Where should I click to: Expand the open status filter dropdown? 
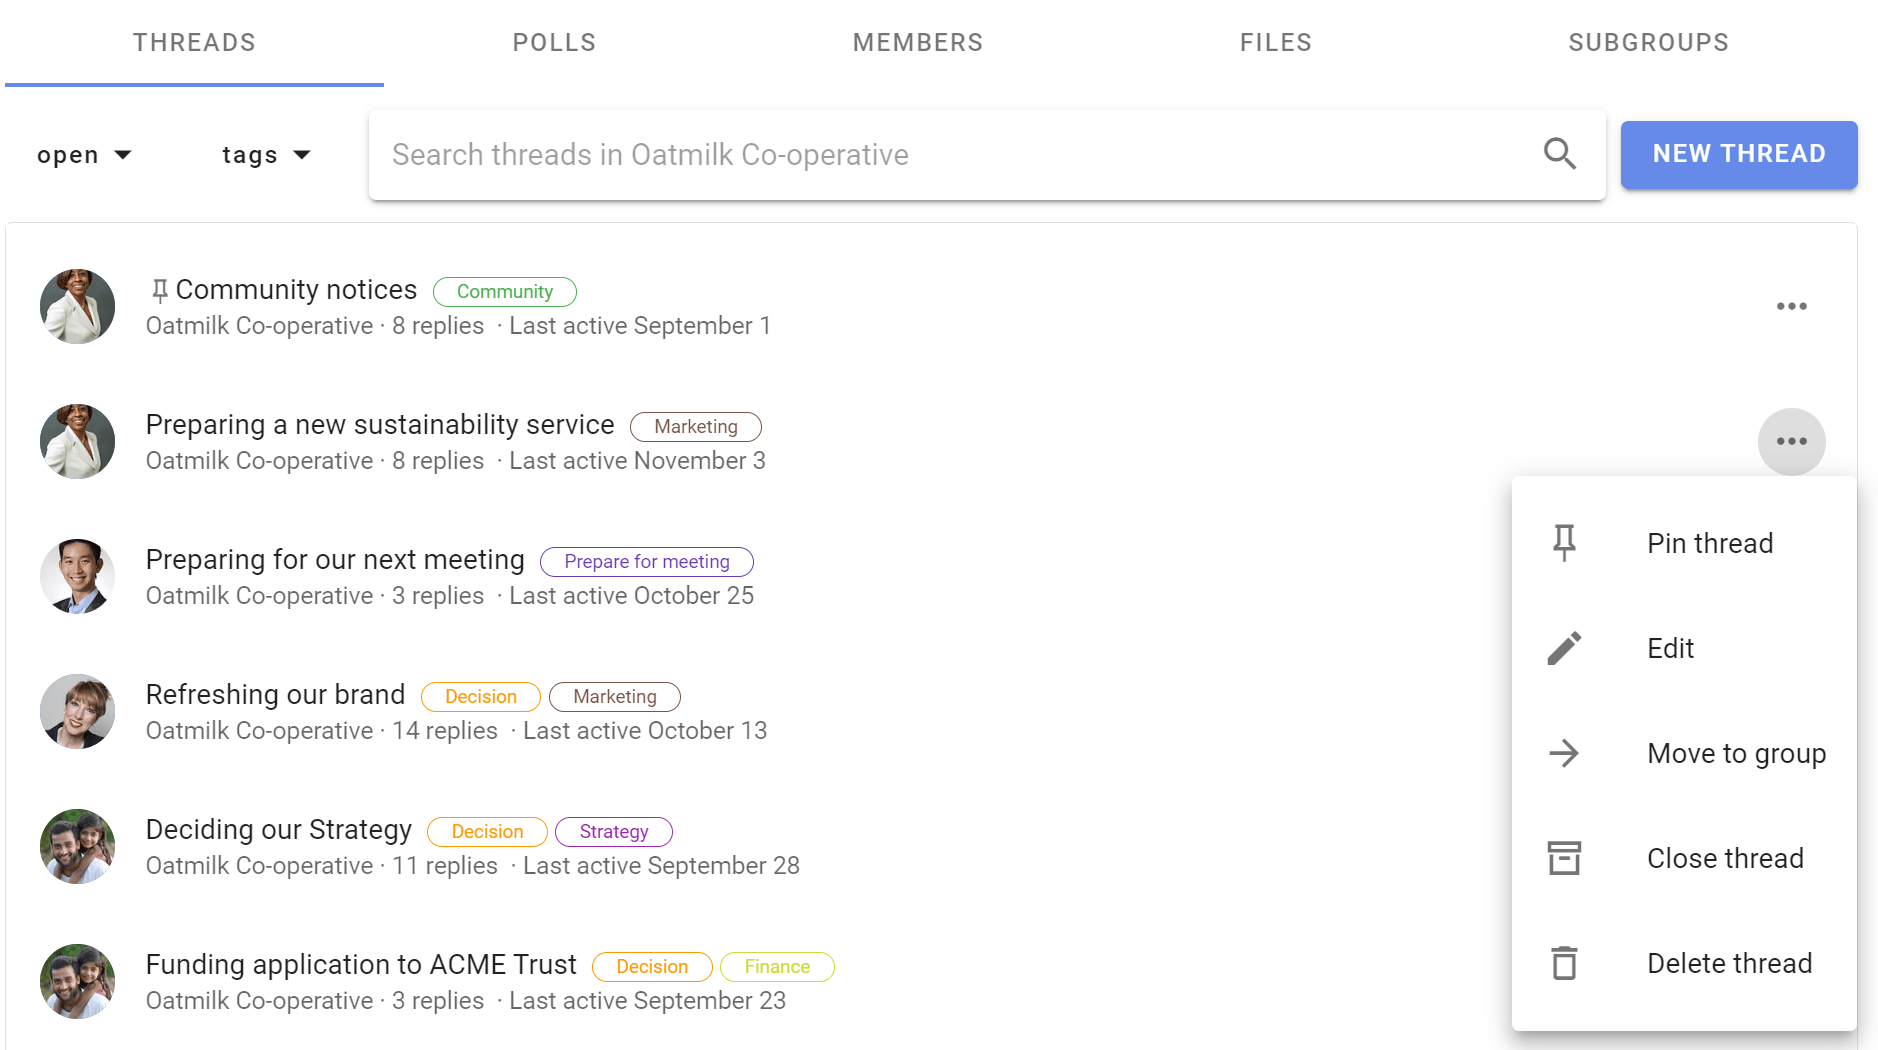pyautogui.click(x=84, y=155)
